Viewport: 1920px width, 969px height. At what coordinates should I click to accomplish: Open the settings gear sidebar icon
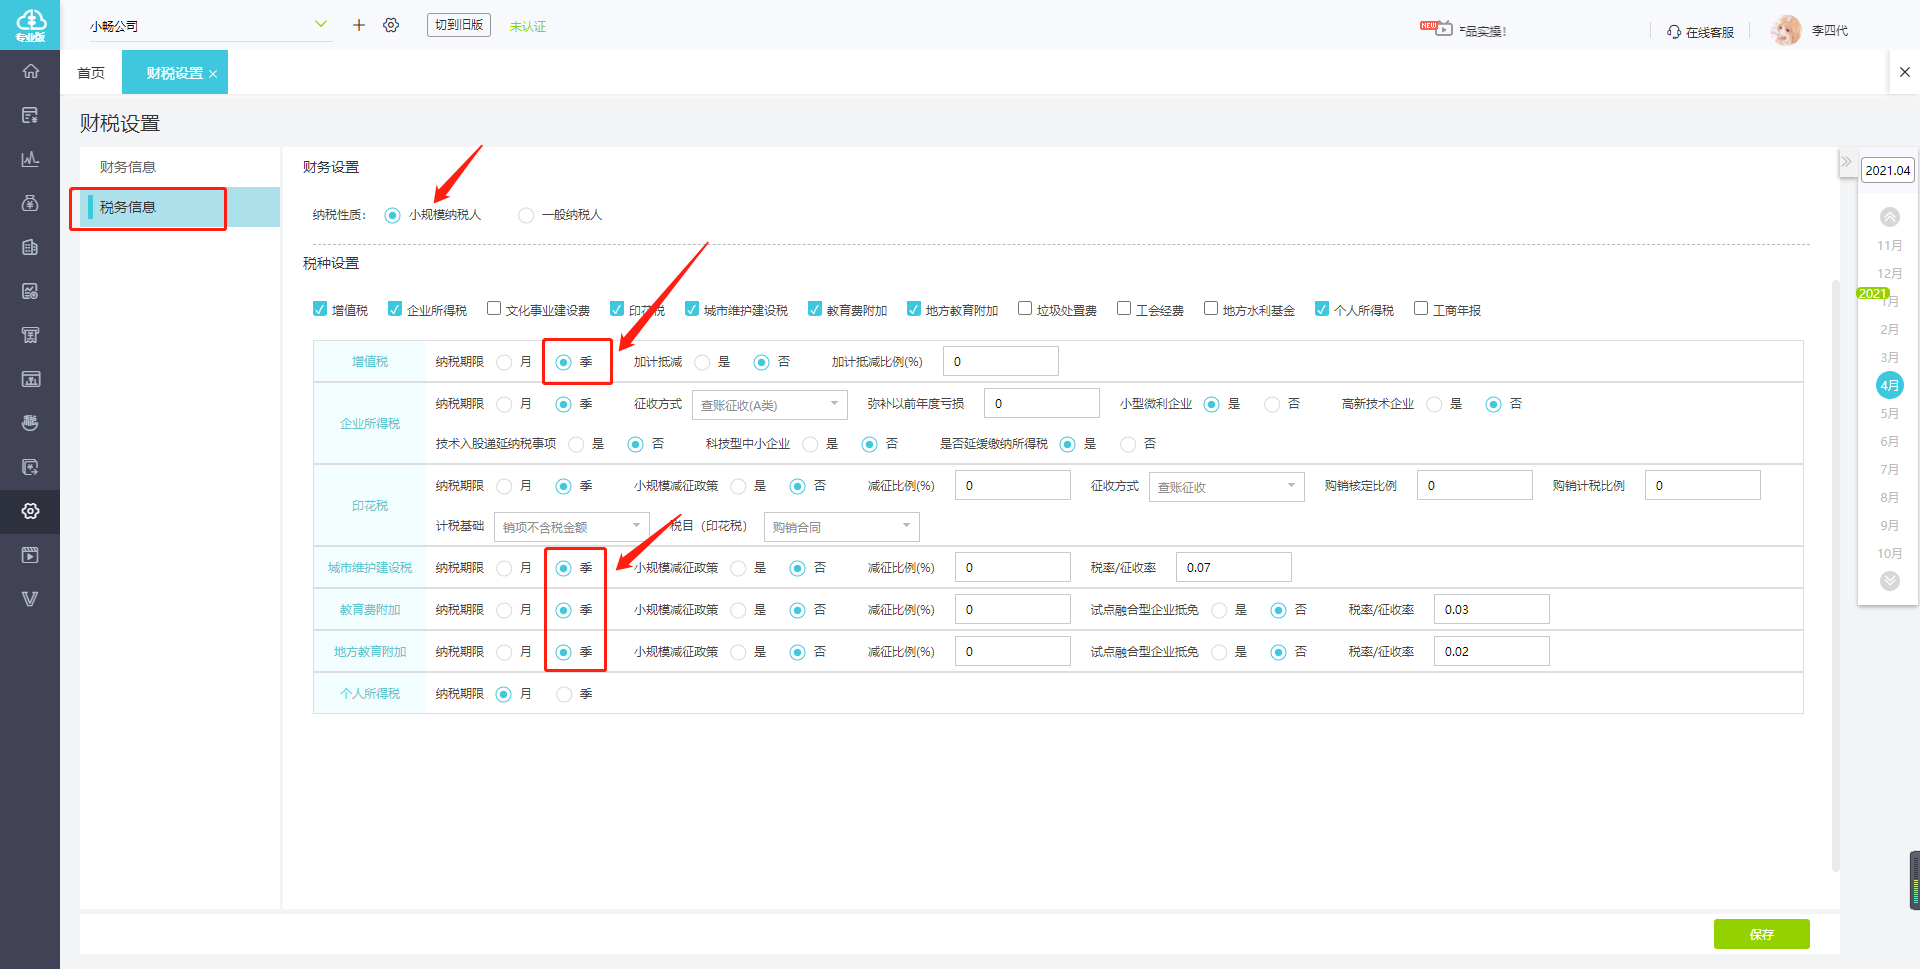click(x=30, y=511)
